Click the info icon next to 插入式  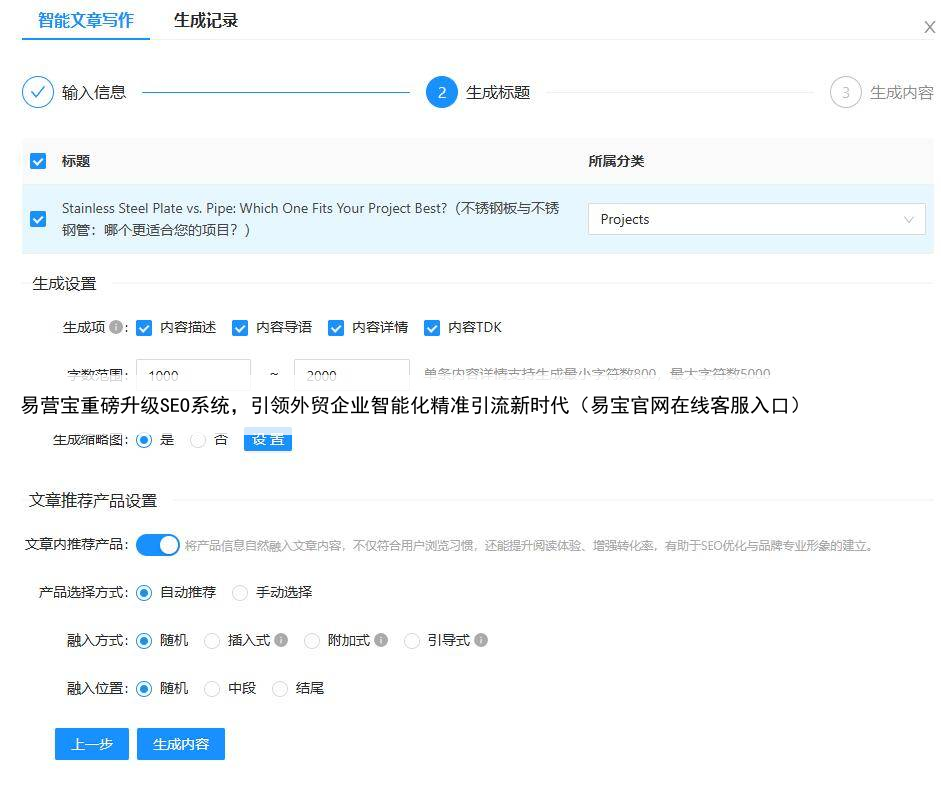(281, 640)
